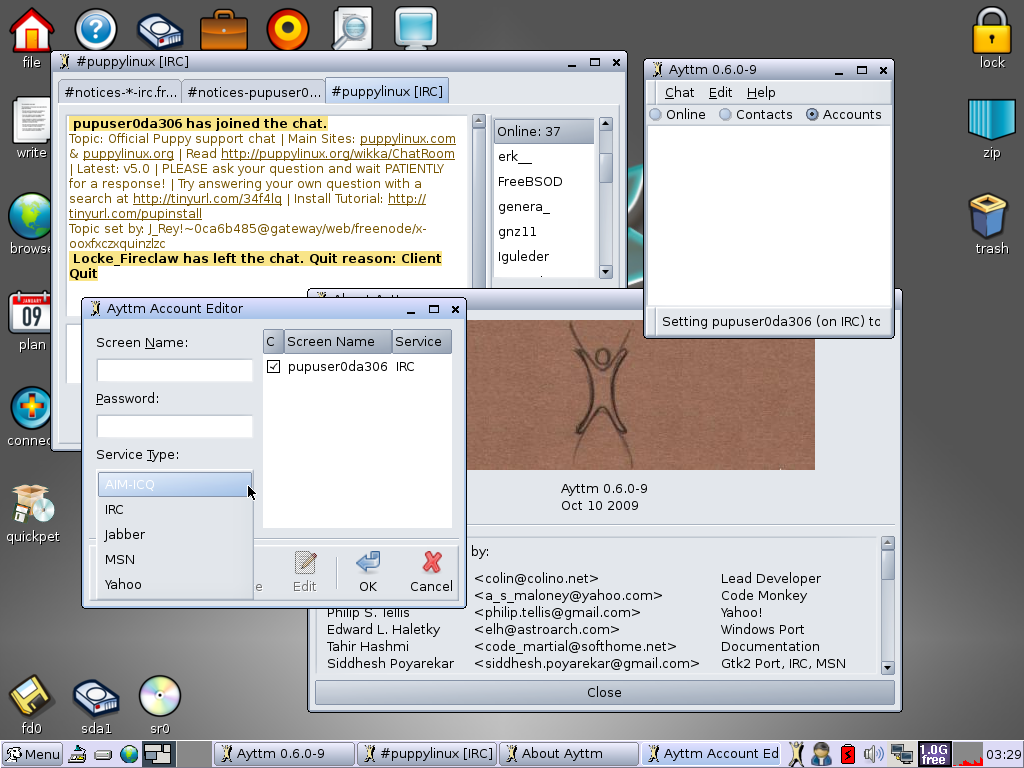The width and height of the screenshot is (1024, 768).
Task: Choose Yahoo in Service Type list
Action: pyautogui.click(x=175, y=584)
